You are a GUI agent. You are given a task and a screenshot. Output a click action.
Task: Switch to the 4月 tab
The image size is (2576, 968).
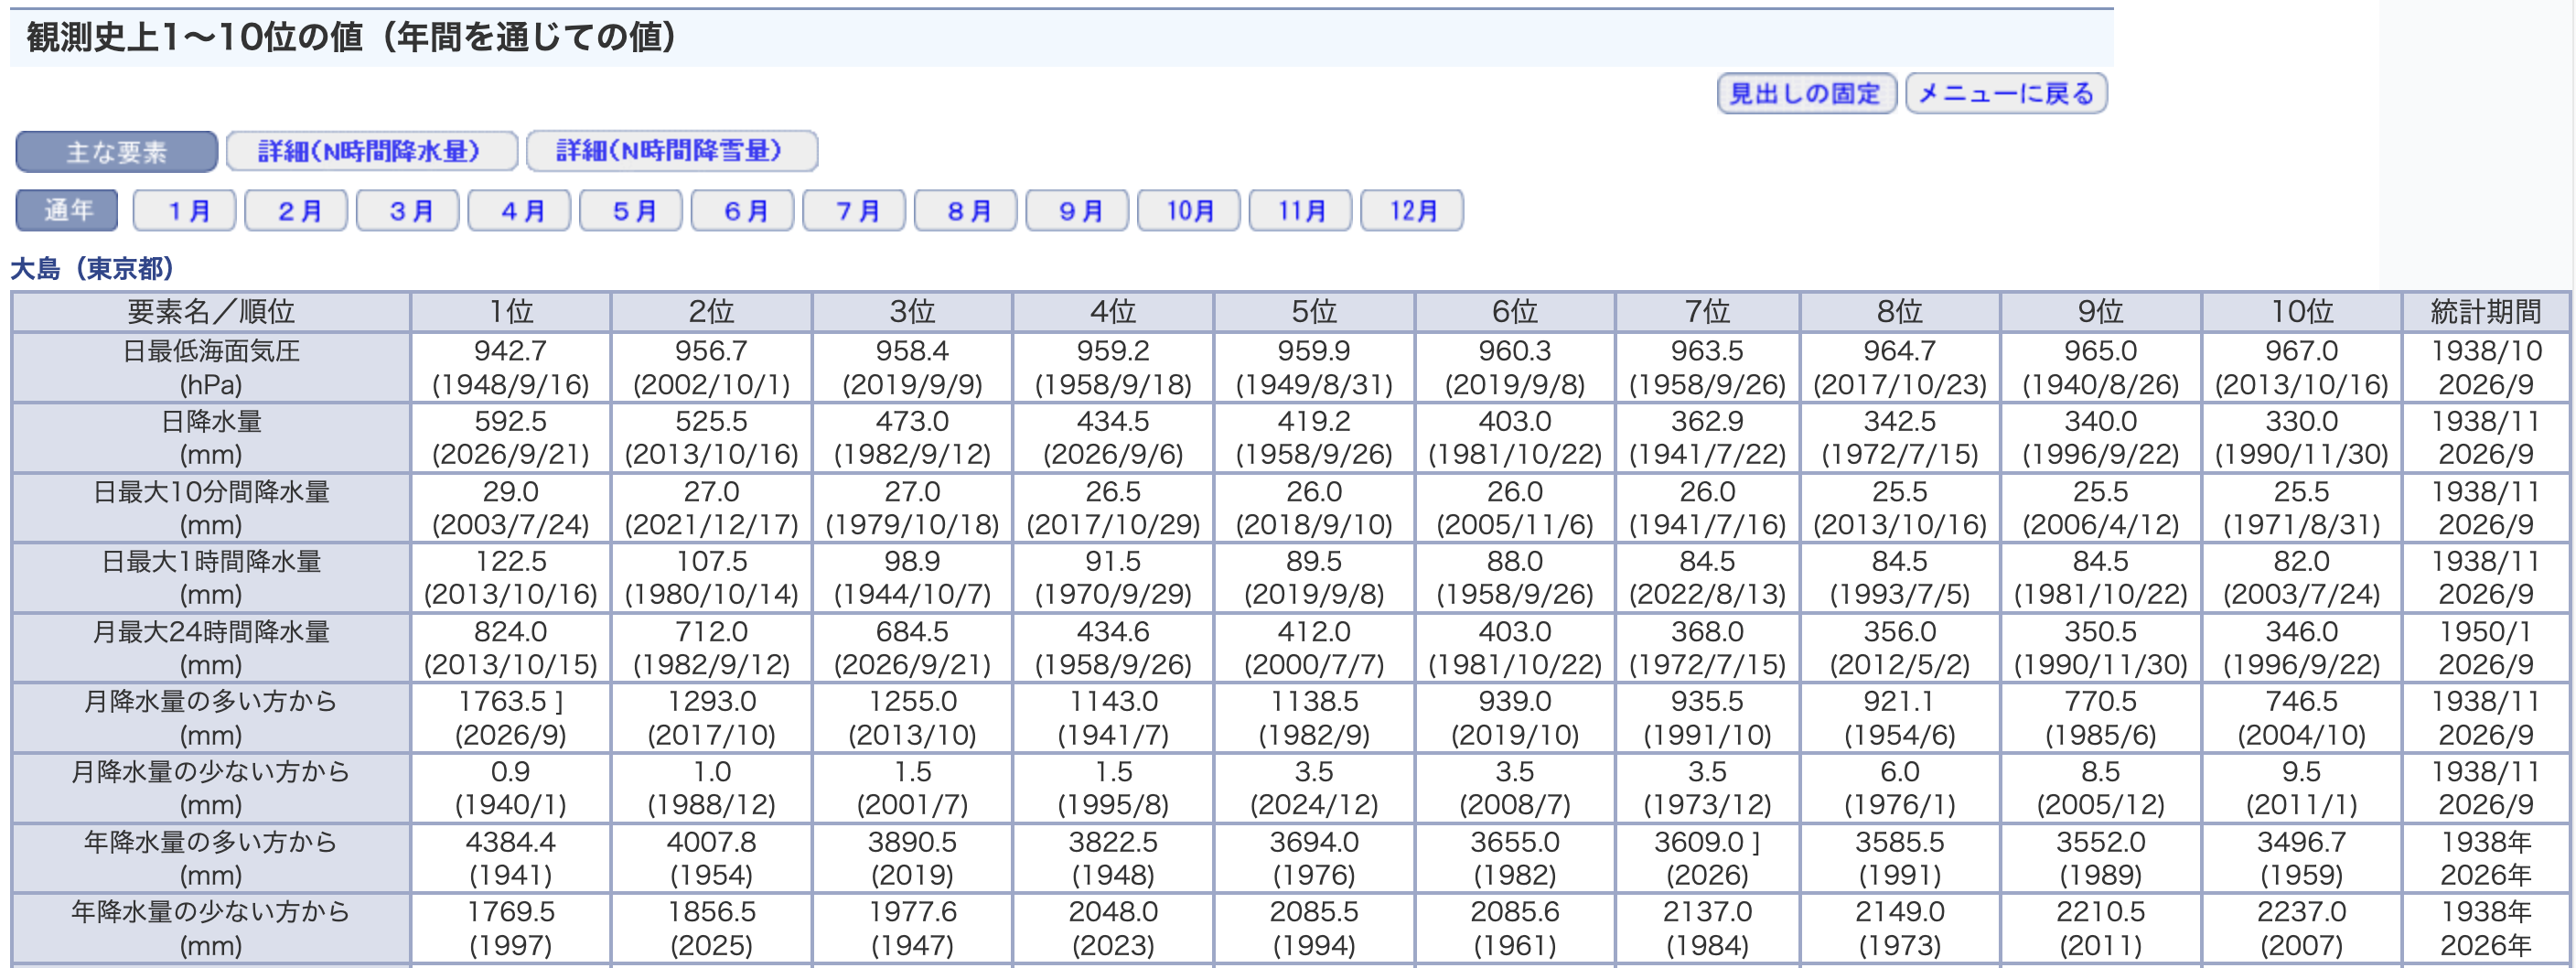point(519,211)
